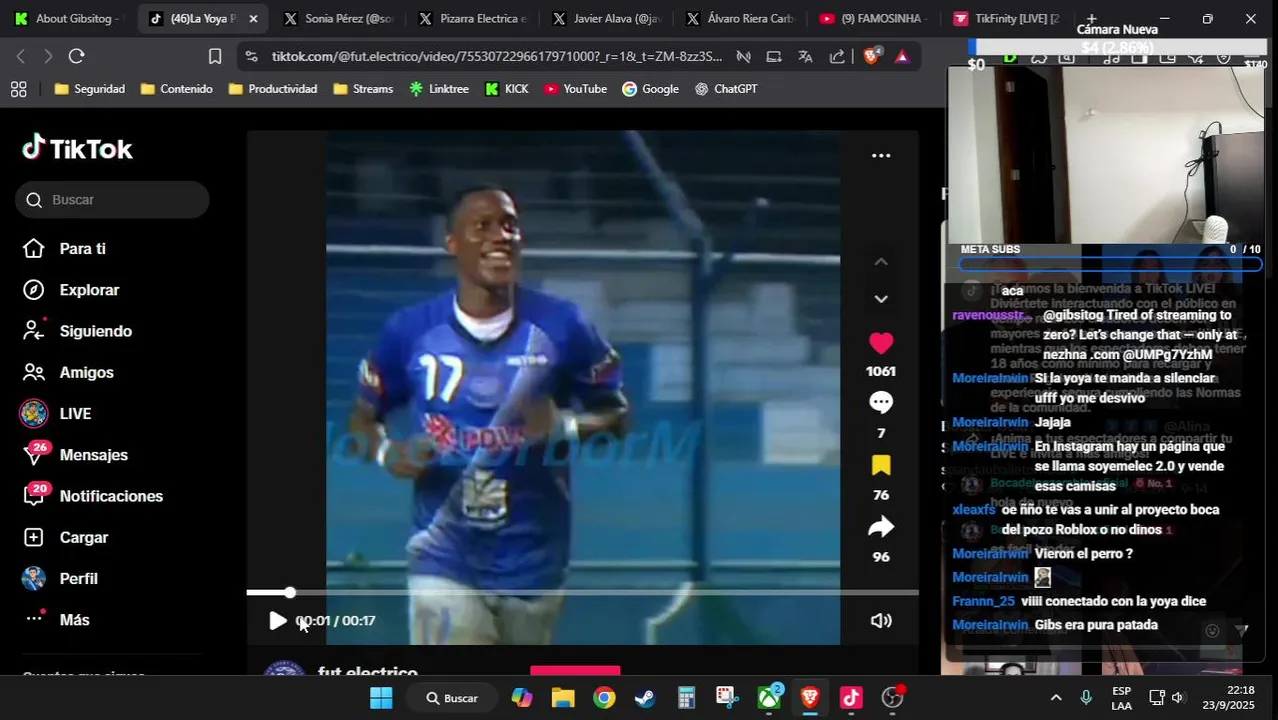Viewport: 1278px width, 720px height.
Task: Switch to Álvaro Riera X tab
Action: 740,18
